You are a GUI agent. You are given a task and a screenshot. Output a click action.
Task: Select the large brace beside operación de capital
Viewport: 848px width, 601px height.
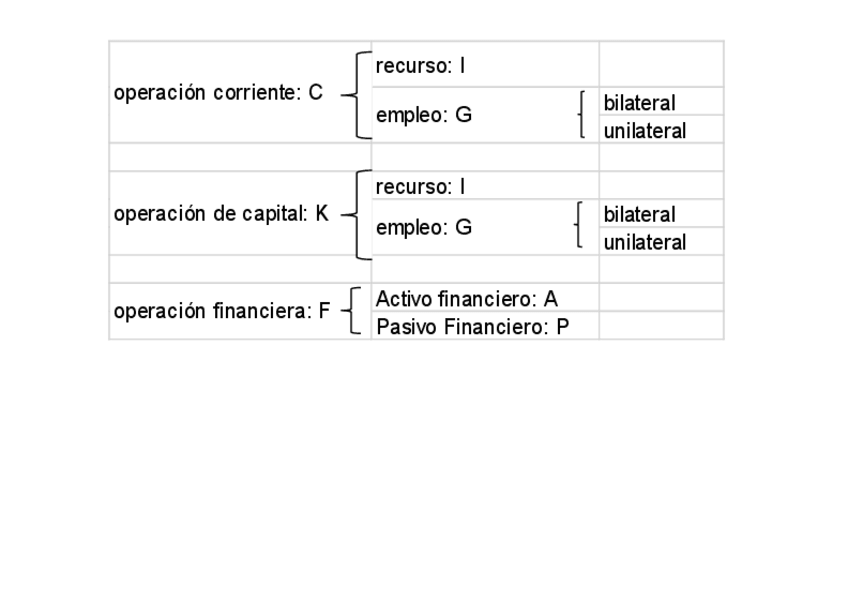[356, 214]
